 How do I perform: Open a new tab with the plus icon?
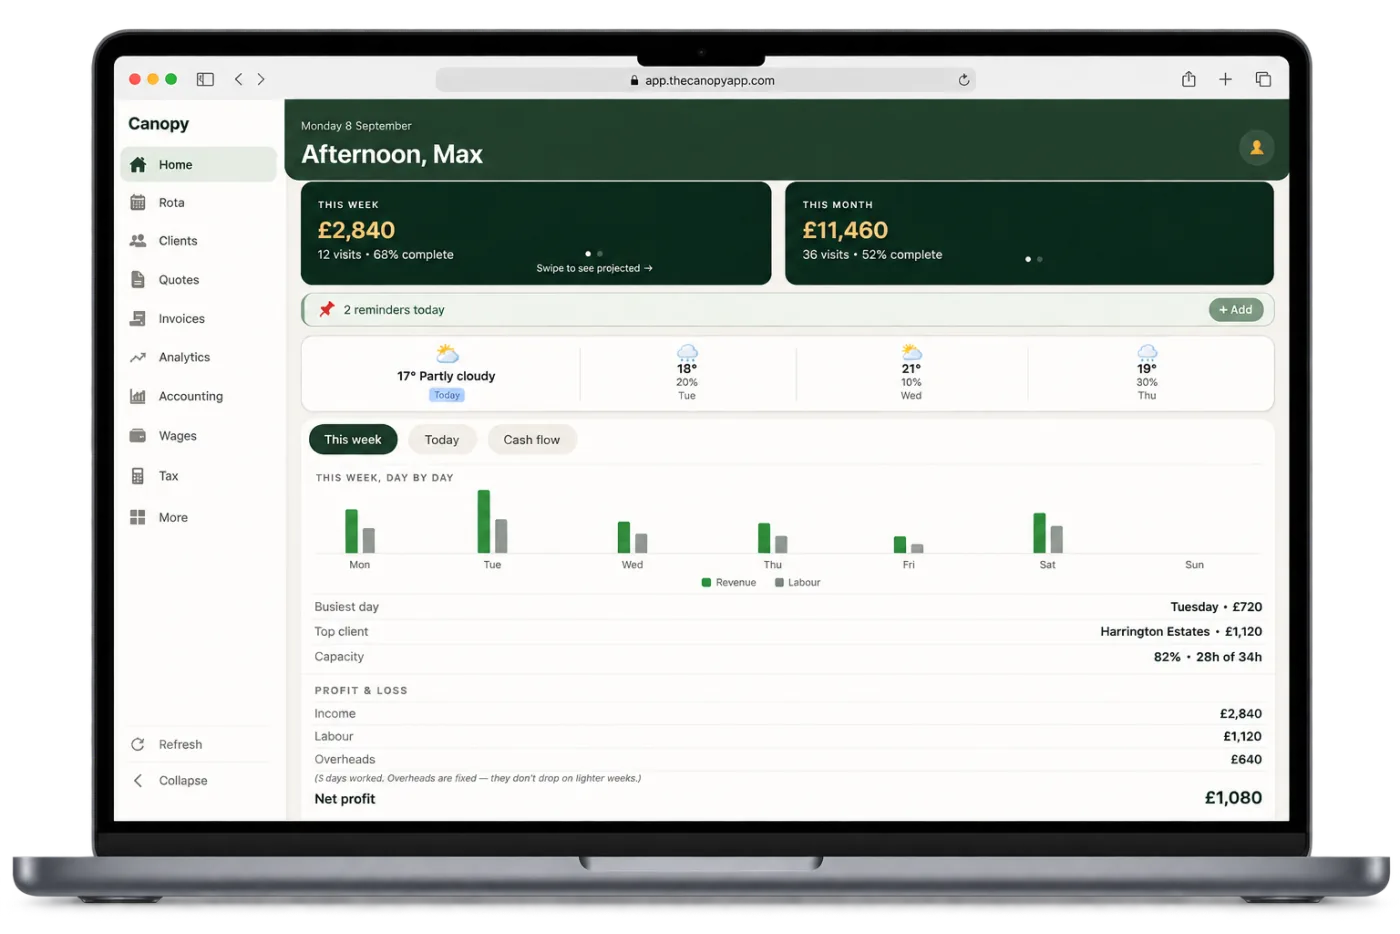coord(1225,79)
